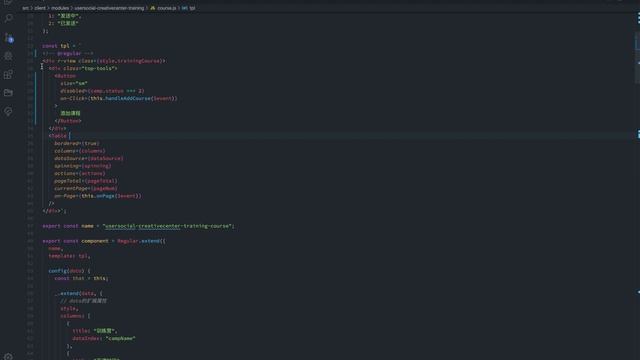Viewport: 640px width, 360px height.
Task: Click the string "usersocial-creativecenter-training-course"
Action: (x=168, y=226)
